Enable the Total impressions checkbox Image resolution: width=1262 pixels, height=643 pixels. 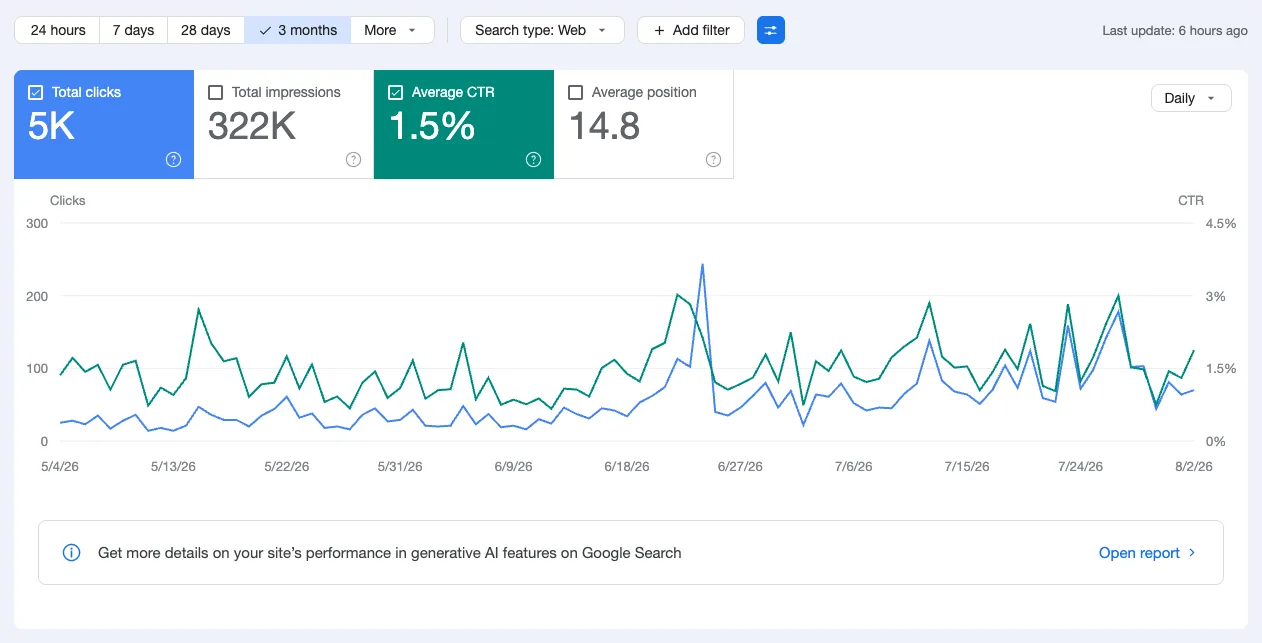(x=215, y=92)
